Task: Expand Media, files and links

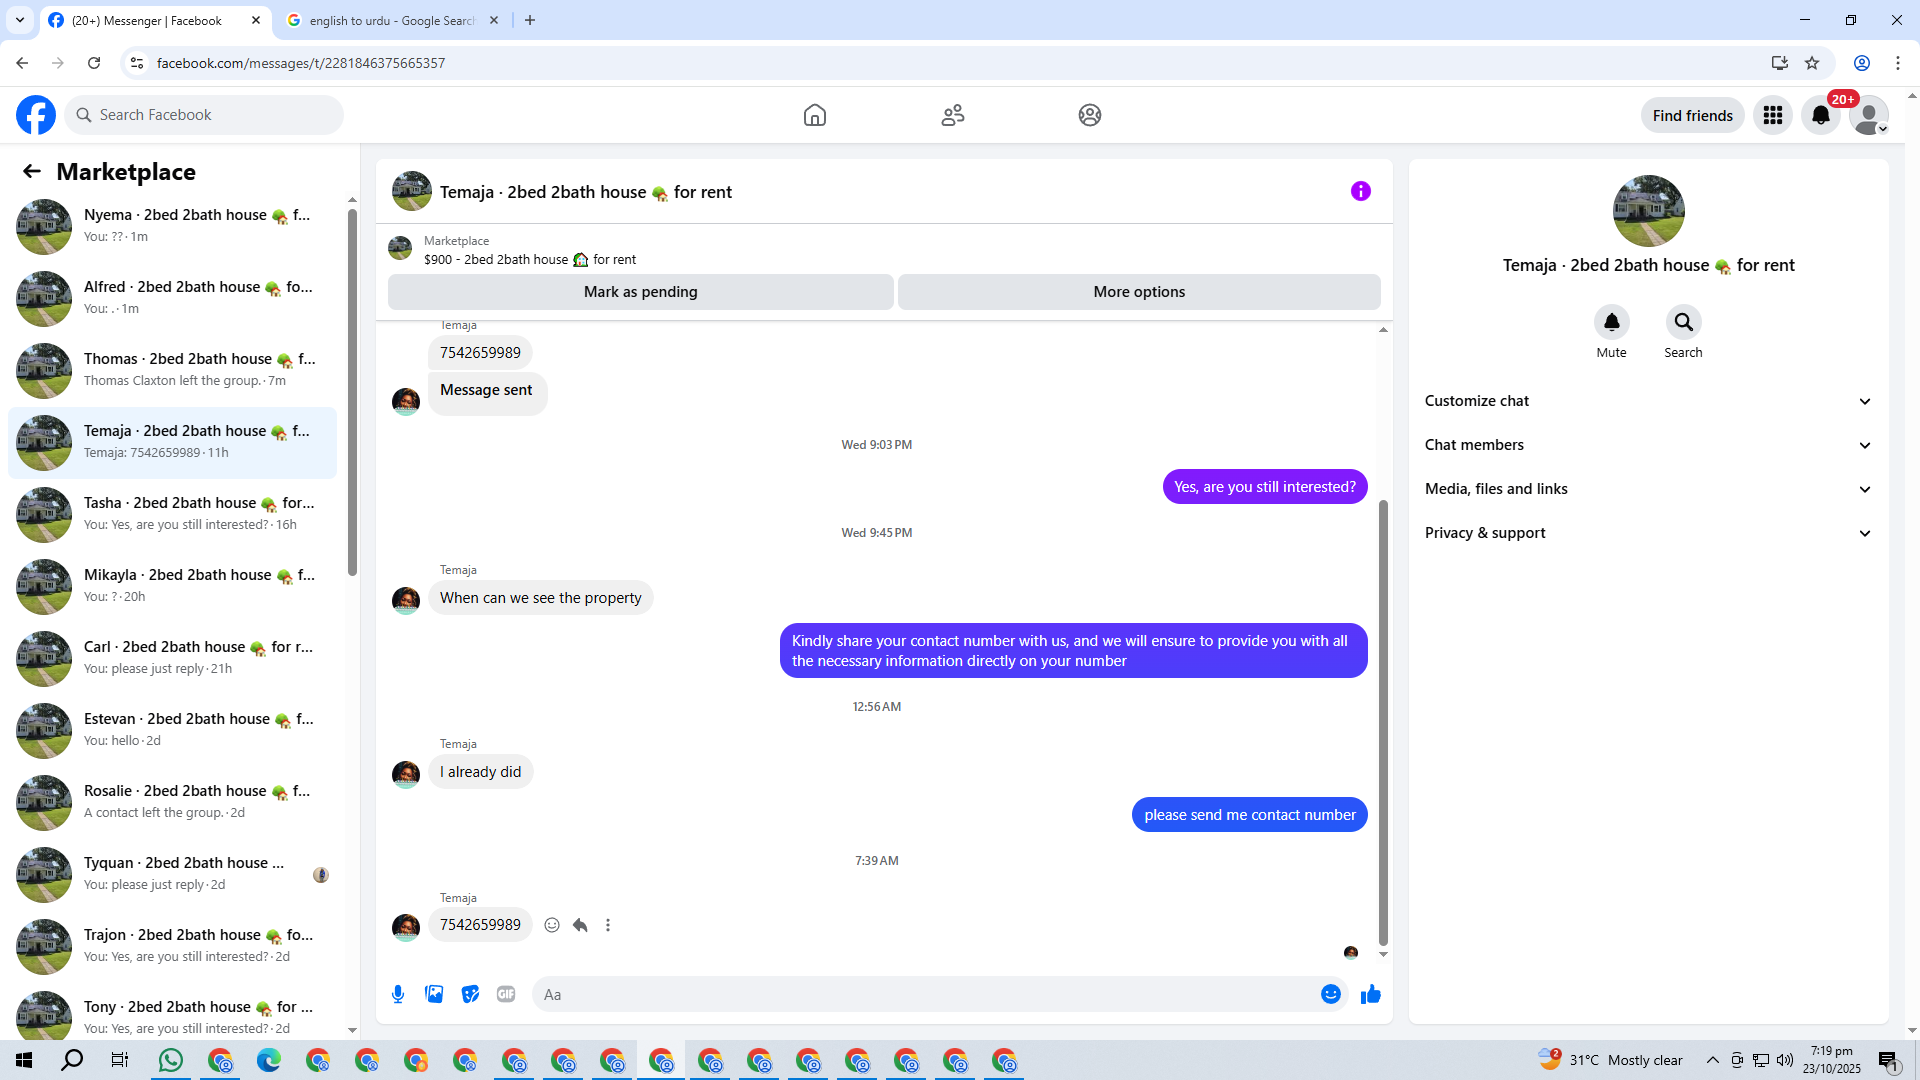Action: pyautogui.click(x=1647, y=489)
